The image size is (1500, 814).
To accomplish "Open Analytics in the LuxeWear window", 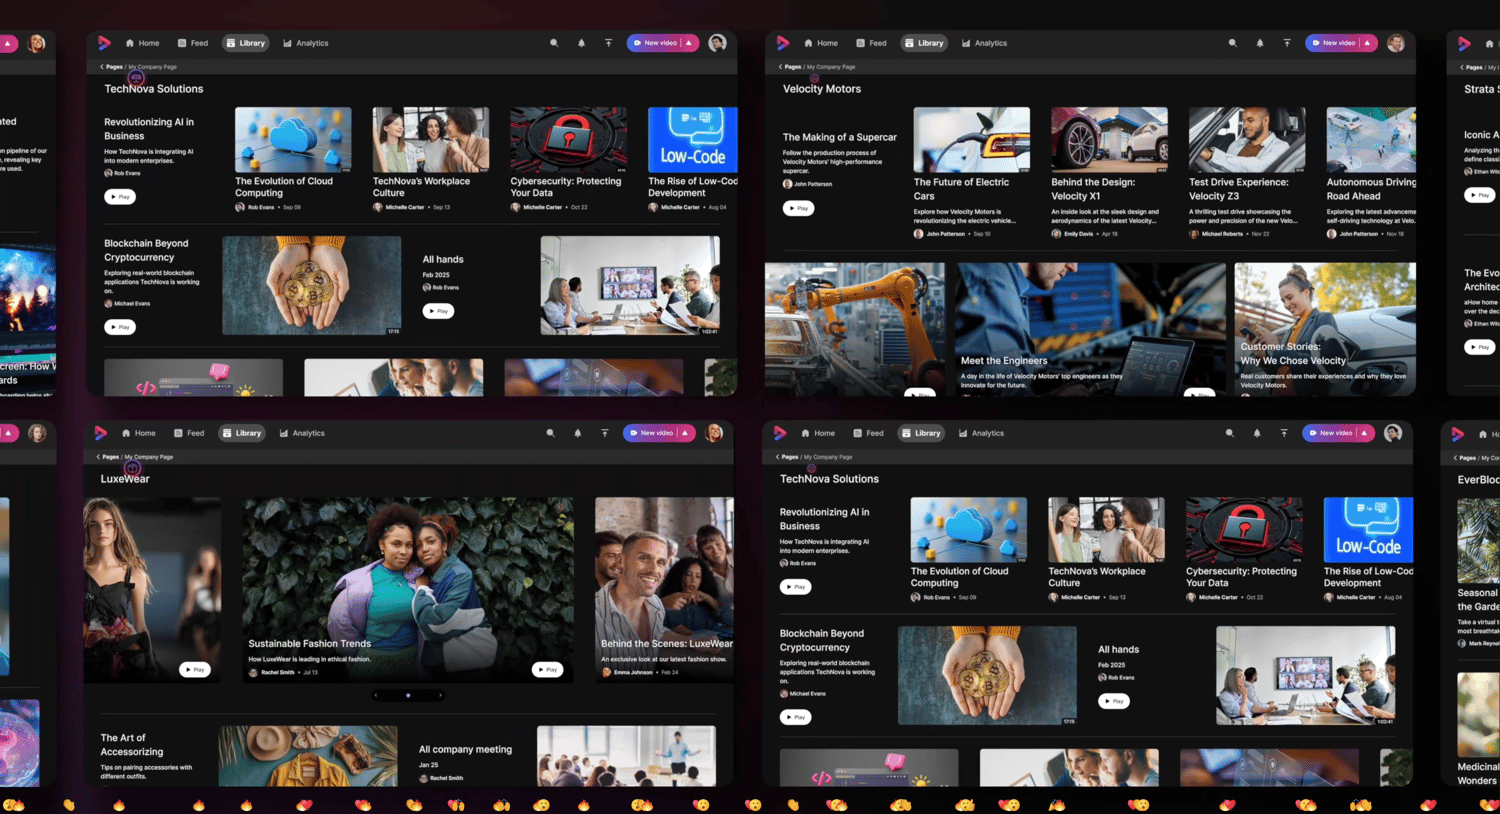I will 302,433.
